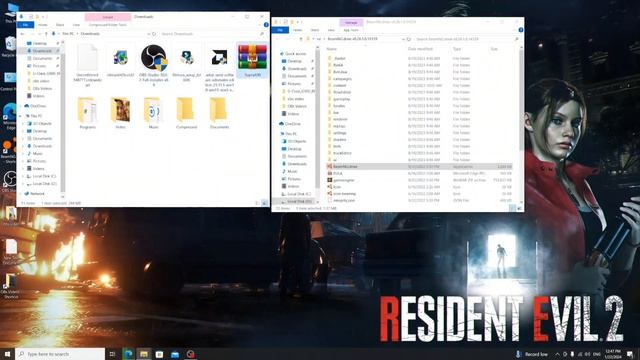
Task: Open Help in BeamNG.drive window ribbon
Action: click(x=521, y=30)
